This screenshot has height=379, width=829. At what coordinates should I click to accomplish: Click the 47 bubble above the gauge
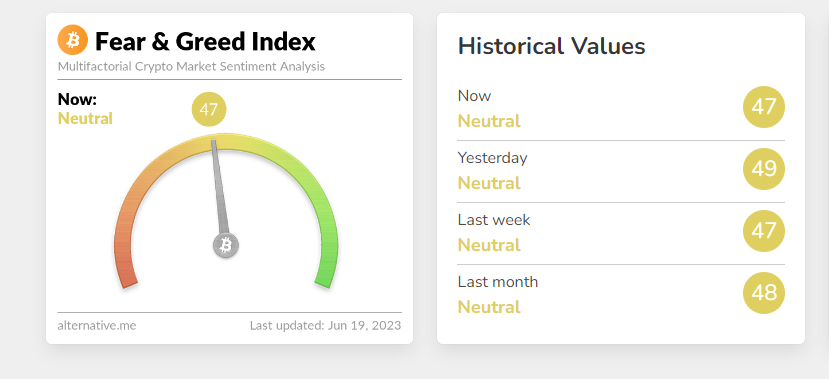pyautogui.click(x=209, y=109)
